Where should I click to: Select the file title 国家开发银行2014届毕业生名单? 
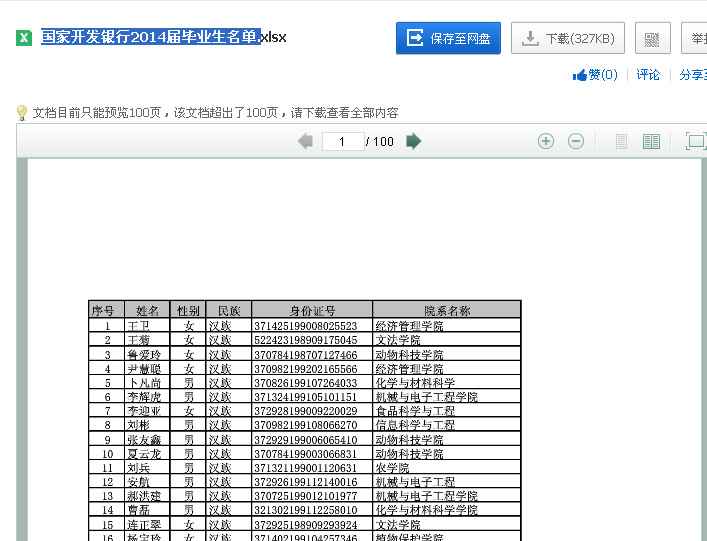151,37
